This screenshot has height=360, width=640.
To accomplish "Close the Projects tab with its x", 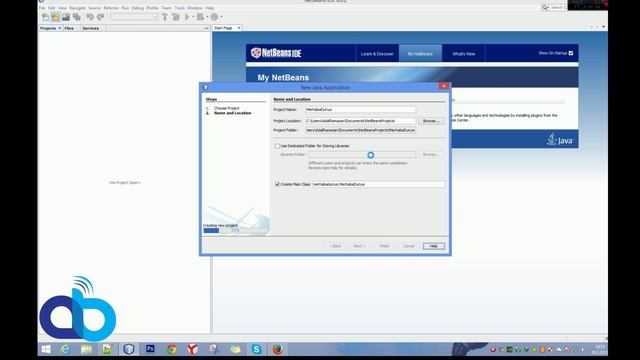I will point(60,28).
